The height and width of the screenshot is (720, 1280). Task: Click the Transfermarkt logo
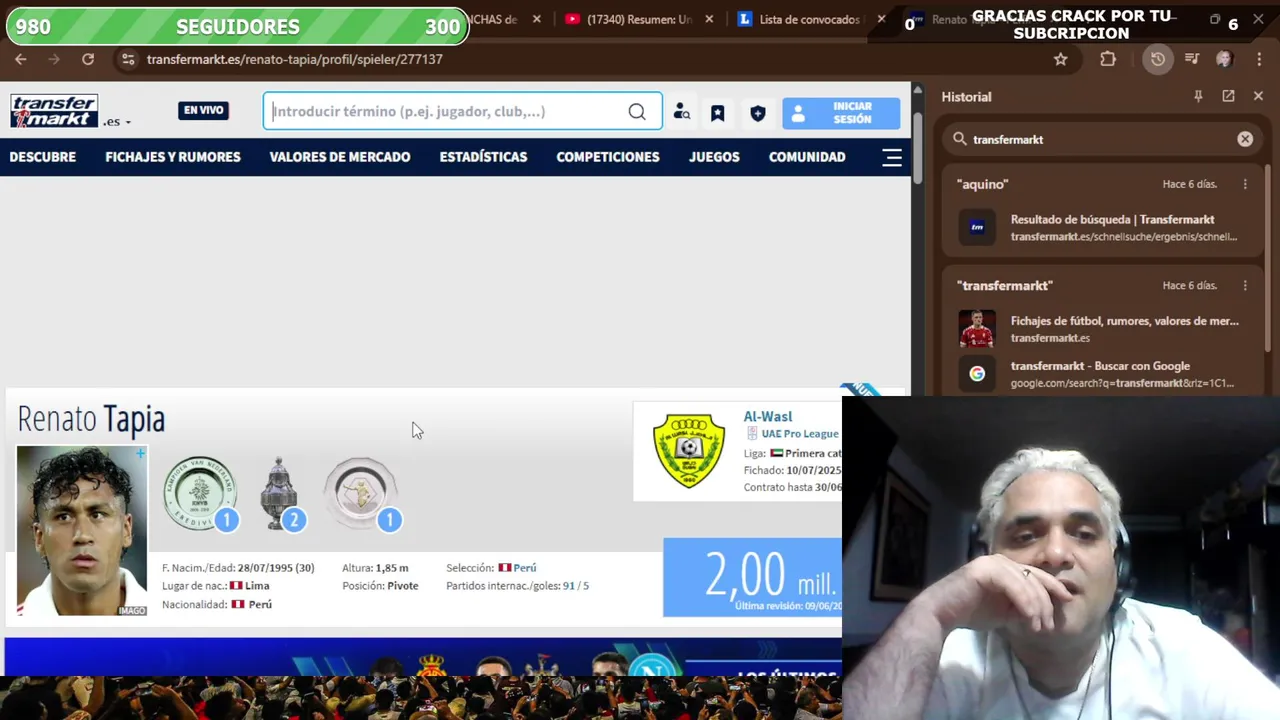(x=54, y=111)
